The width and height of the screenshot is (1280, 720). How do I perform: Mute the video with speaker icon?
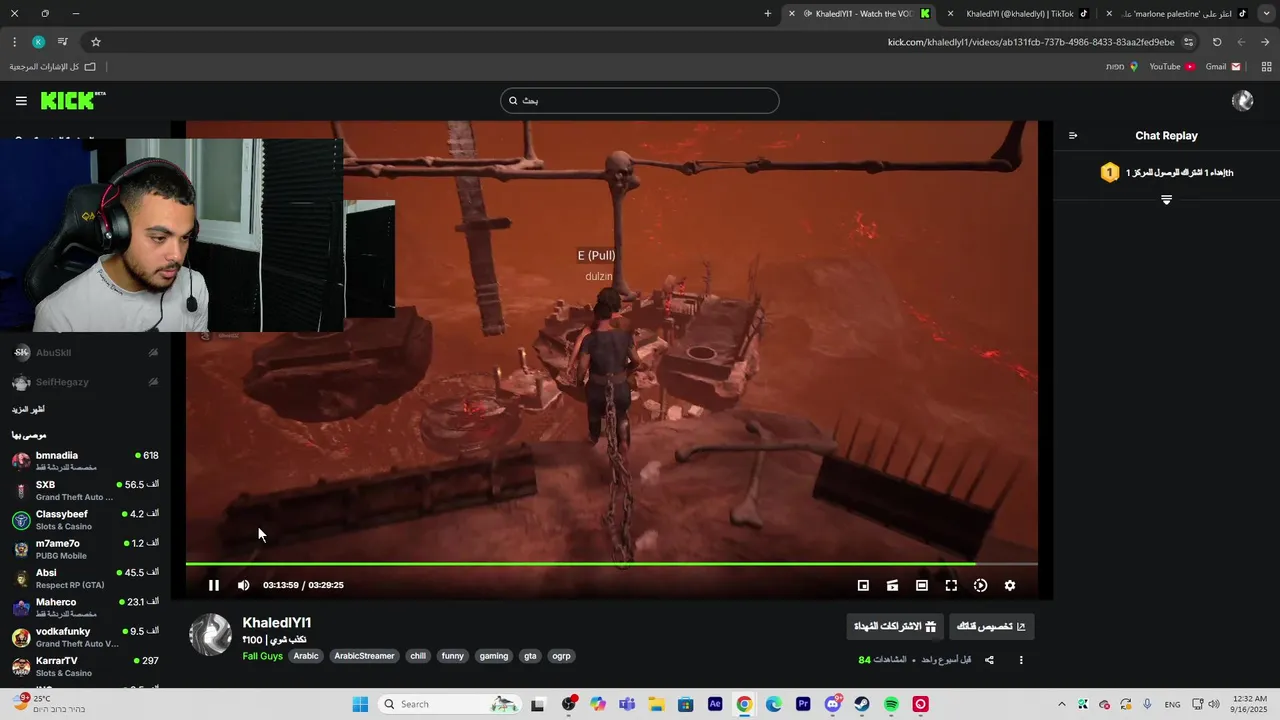pyautogui.click(x=243, y=585)
